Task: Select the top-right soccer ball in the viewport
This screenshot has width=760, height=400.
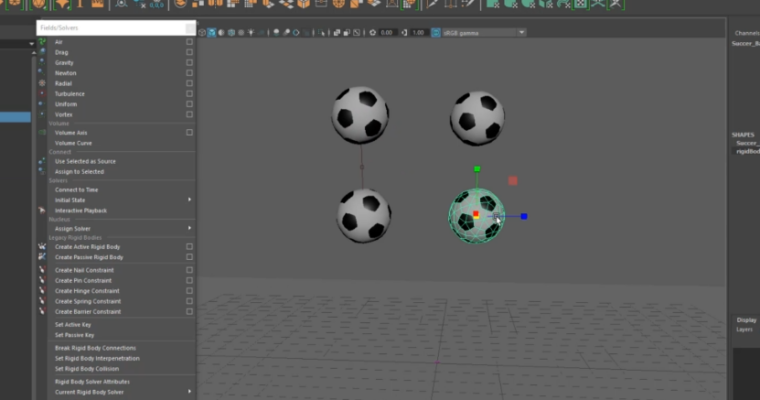Action: [477, 118]
